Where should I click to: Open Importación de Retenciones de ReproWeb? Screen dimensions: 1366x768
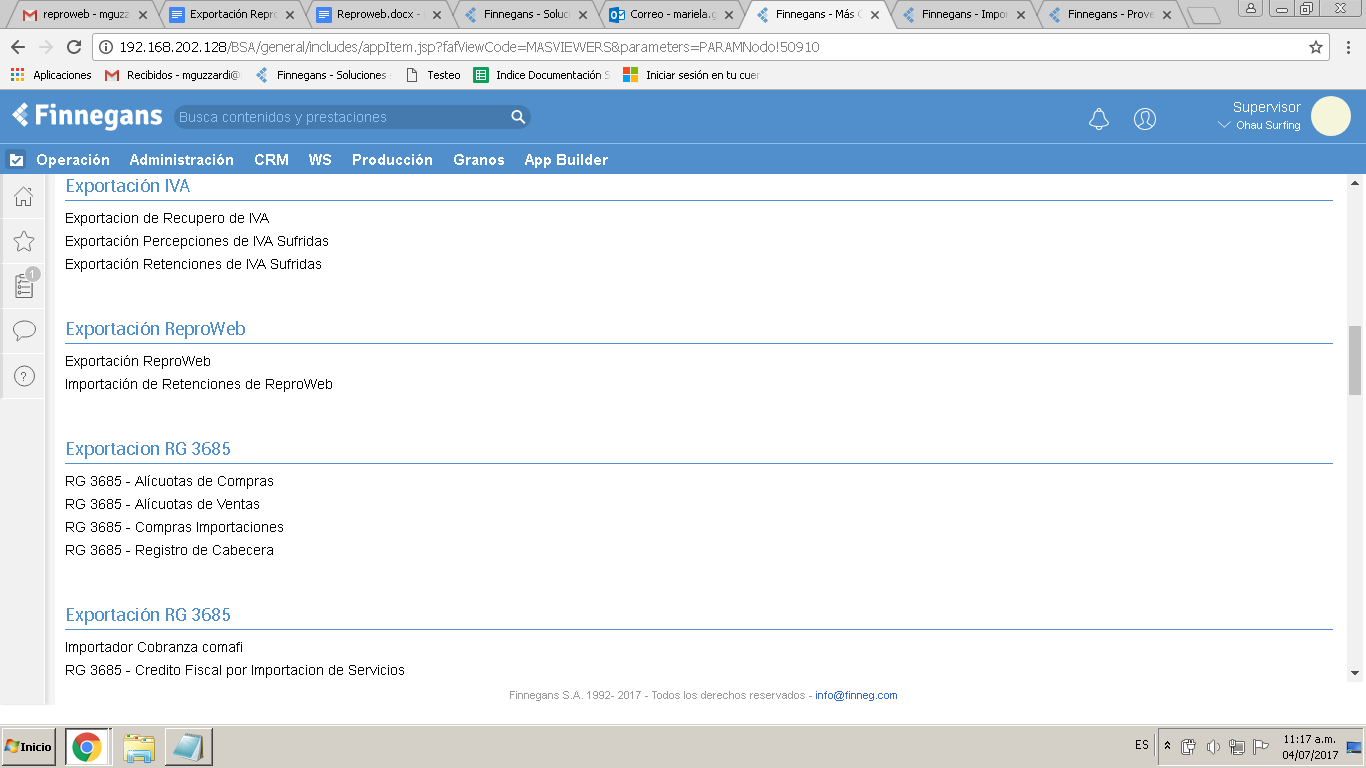click(x=199, y=384)
